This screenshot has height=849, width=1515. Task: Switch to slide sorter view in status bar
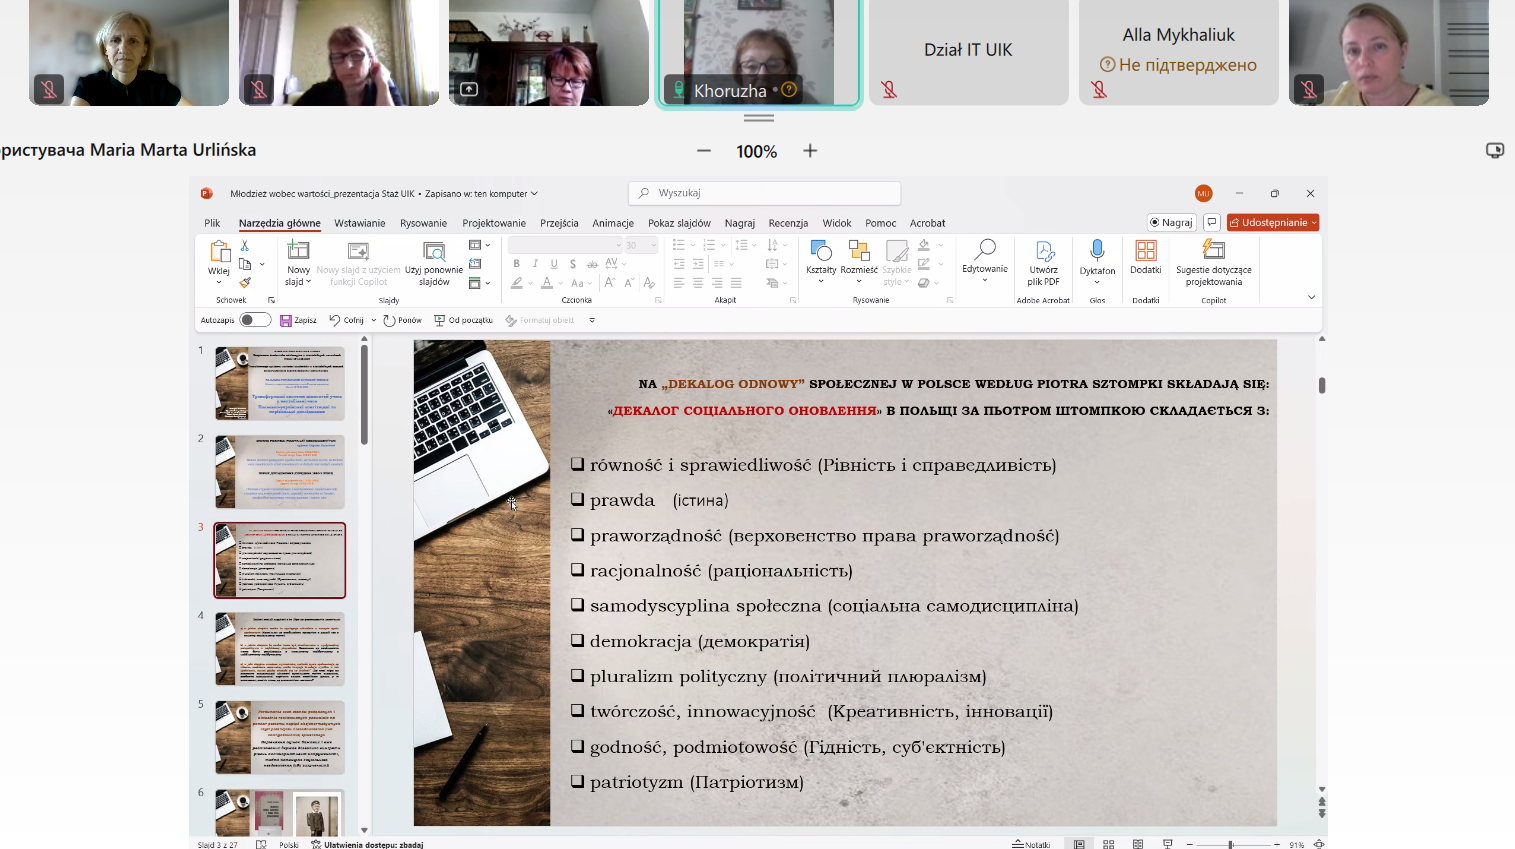click(x=1108, y=844)
